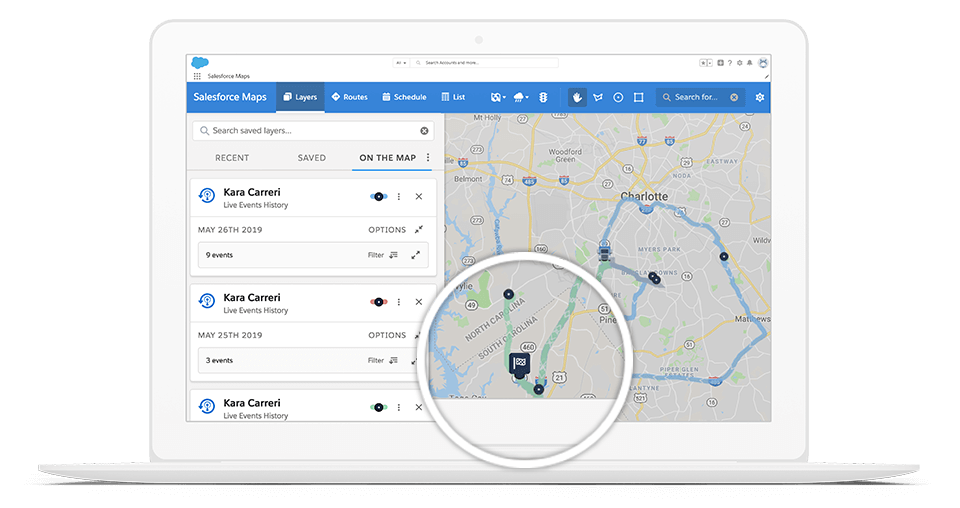Toggle the red marker visibility for May 25th layer
Screen dimensions: 960x508
[x=379, y=302]
